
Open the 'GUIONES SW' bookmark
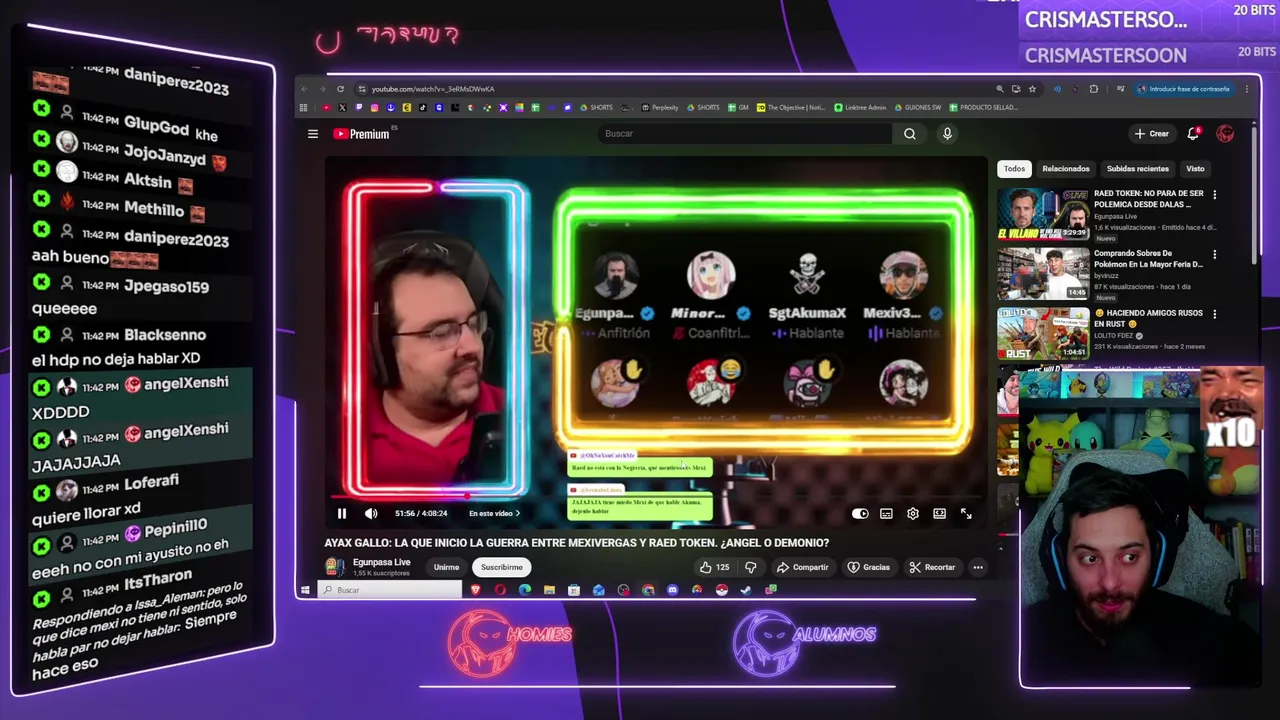tap(918, 108)
